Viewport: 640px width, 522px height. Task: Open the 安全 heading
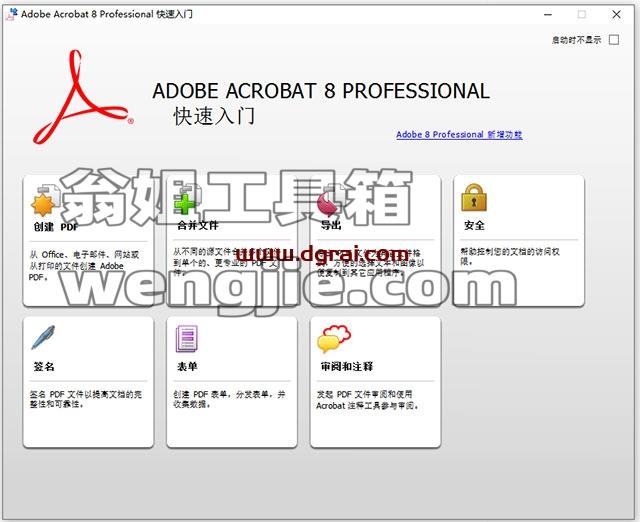[x=474, y=225]
